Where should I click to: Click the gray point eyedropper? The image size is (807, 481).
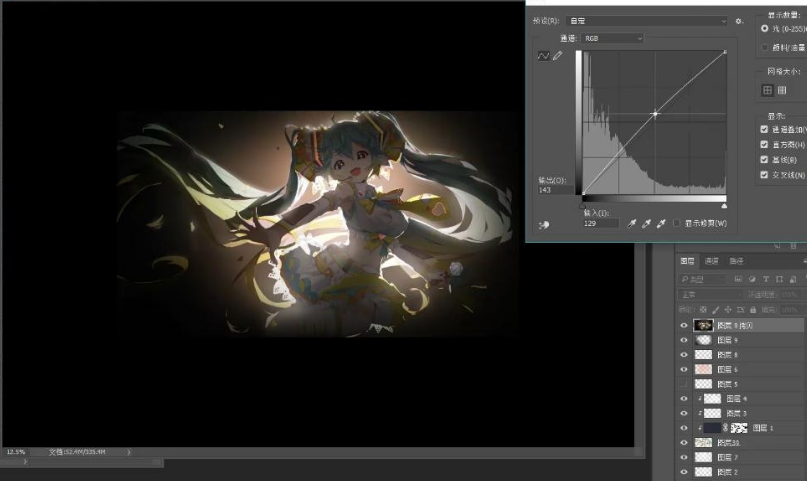click(x=646, y=222)
